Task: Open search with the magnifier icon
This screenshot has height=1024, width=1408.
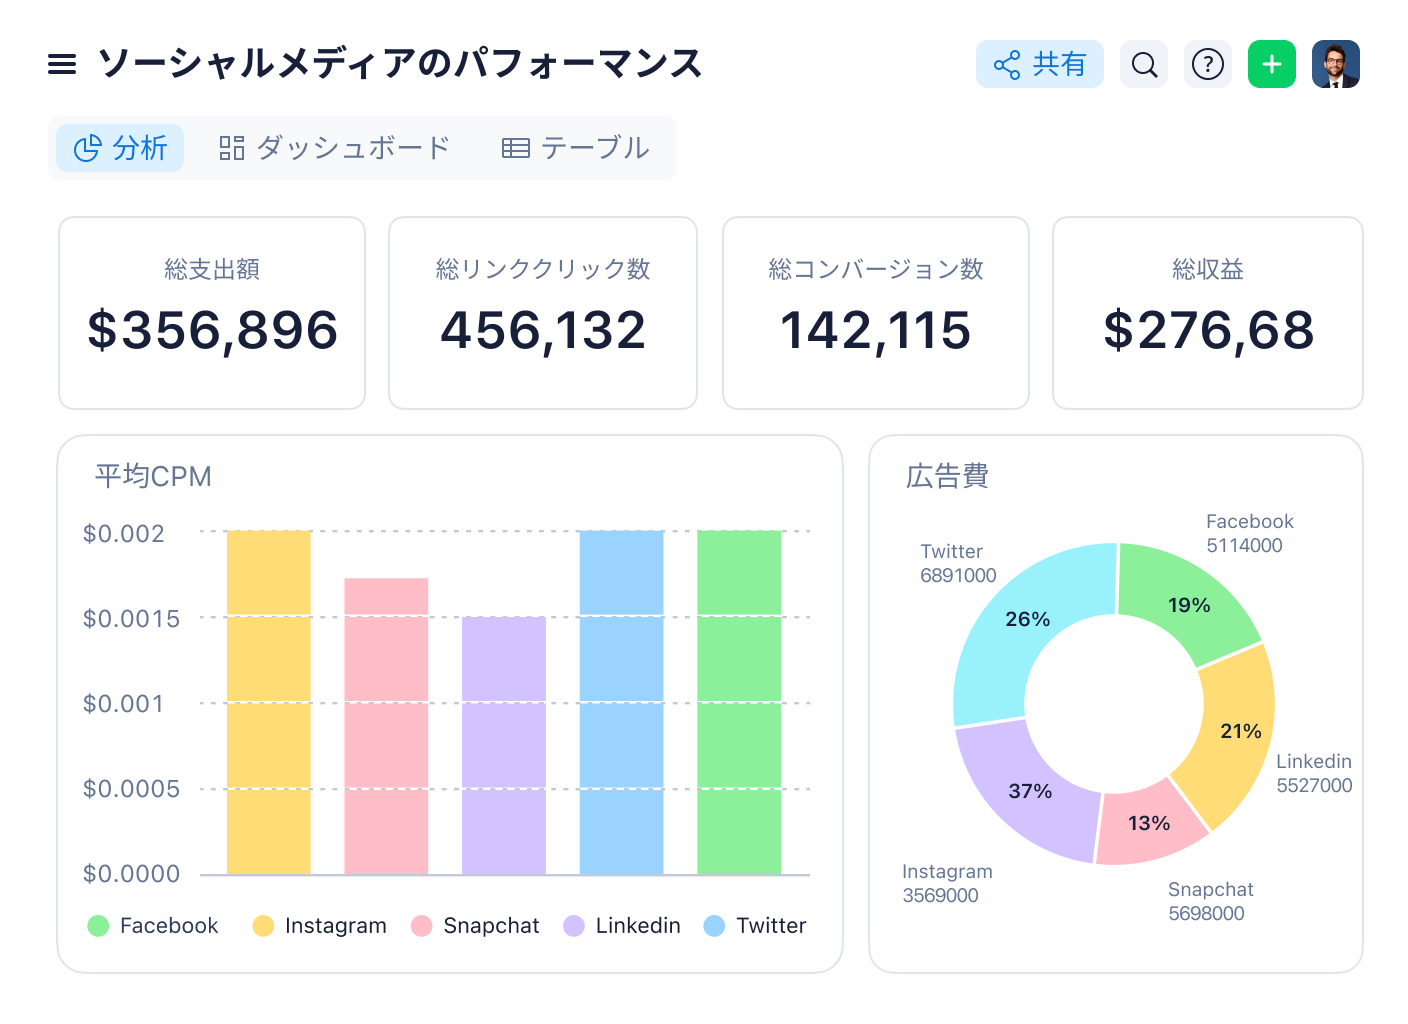Action: (1144, 64)
